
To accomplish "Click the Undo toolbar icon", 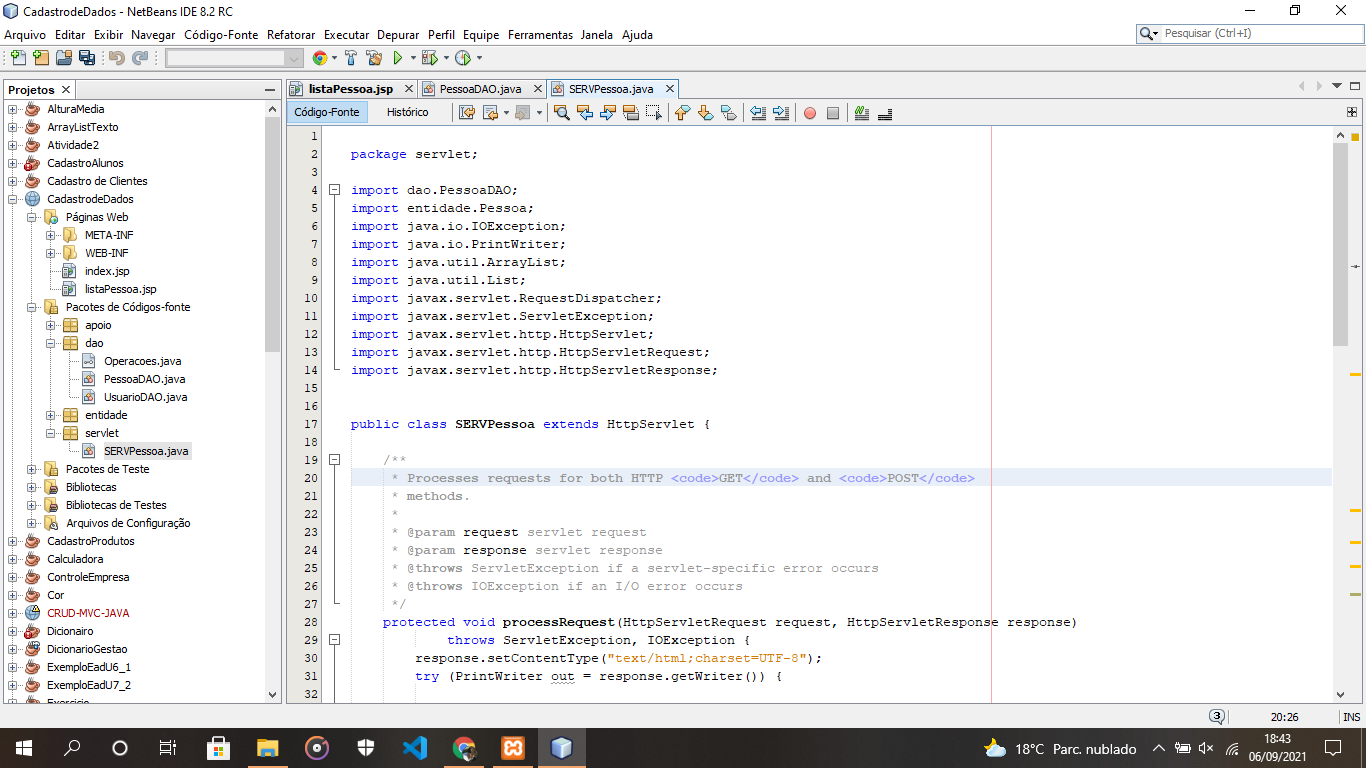I will [x=117, y=58].
